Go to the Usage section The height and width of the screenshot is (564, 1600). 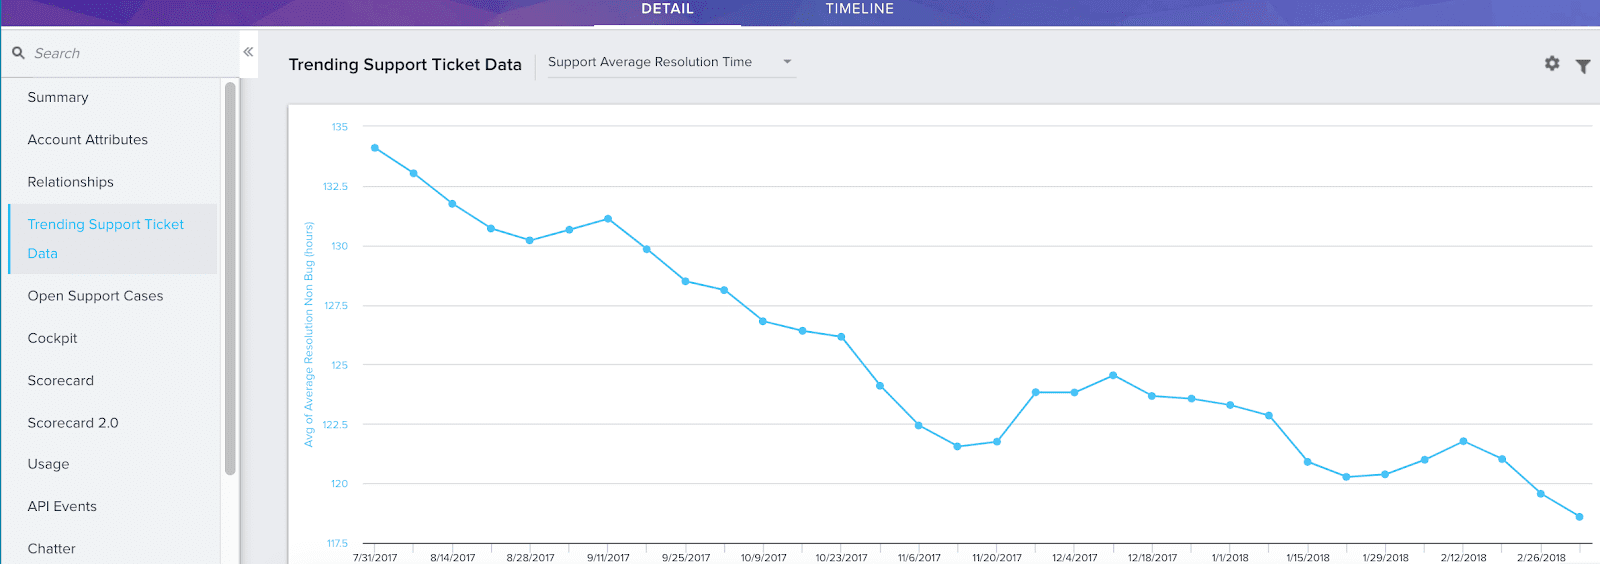click(49, 464)
